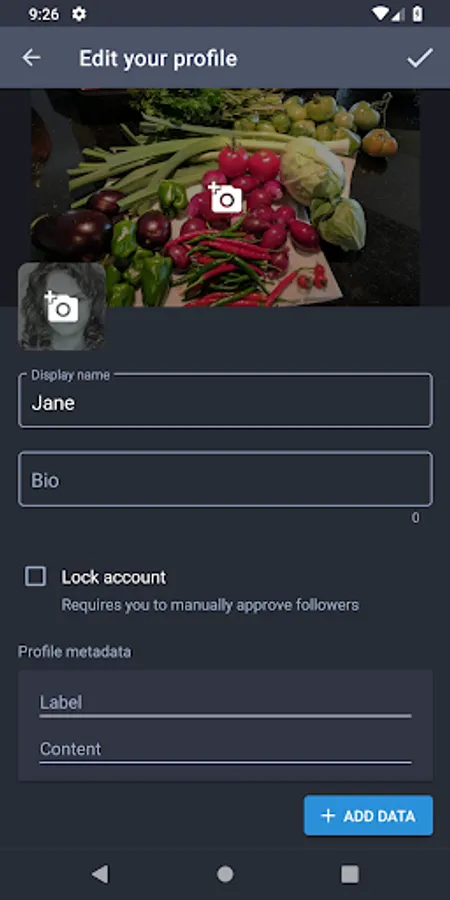This screenshot has width=450, height=900.
Task: Tap the Android recents square button
Action: (x=350, y=874)
